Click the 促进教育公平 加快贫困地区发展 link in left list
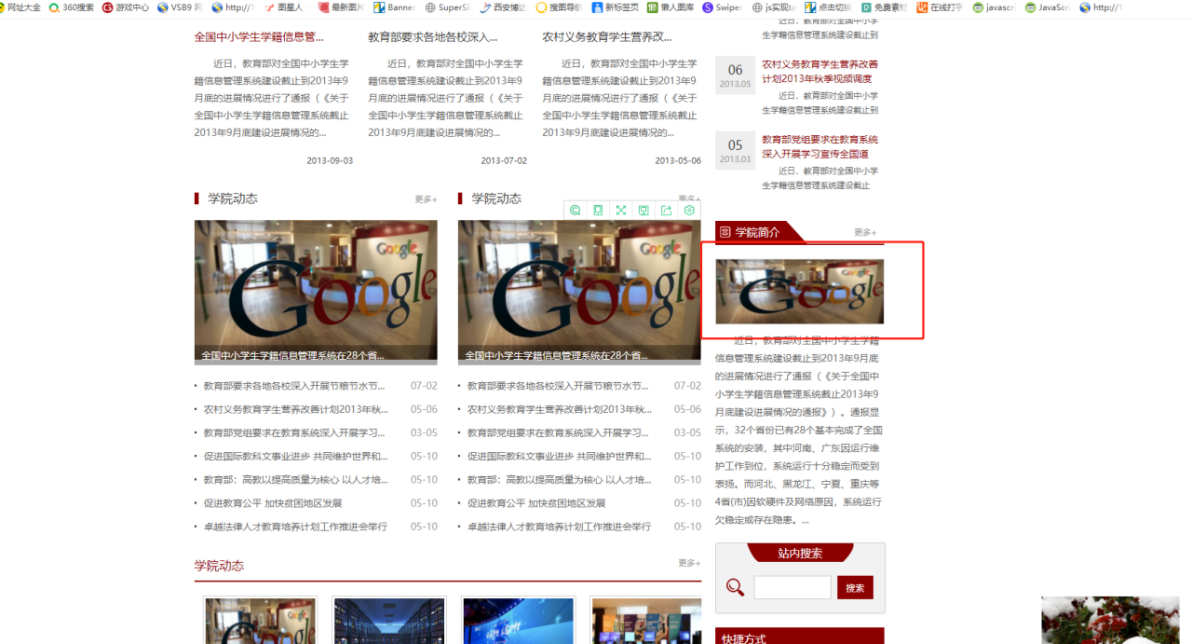The height and width of the screenshot is (644, 1193). (x=273, y=503)
